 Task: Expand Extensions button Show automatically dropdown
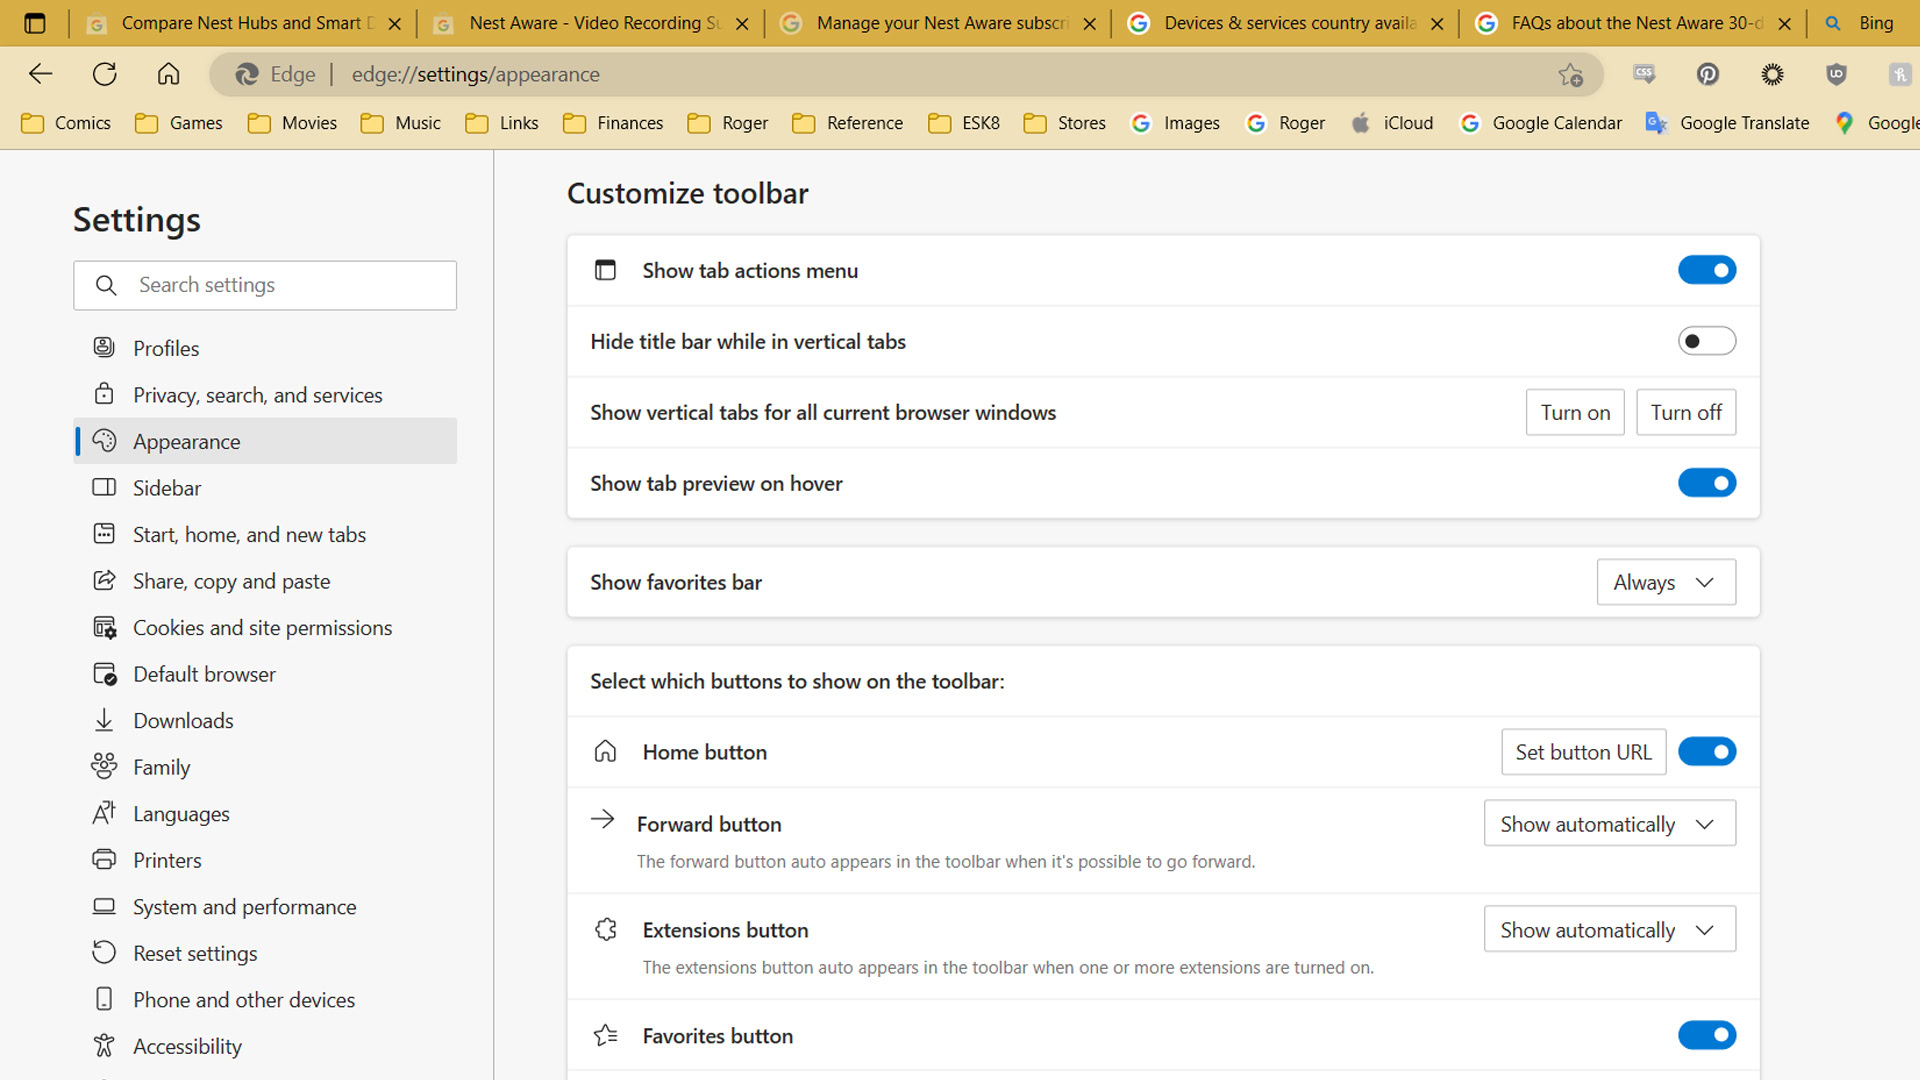coord(1609,930)
